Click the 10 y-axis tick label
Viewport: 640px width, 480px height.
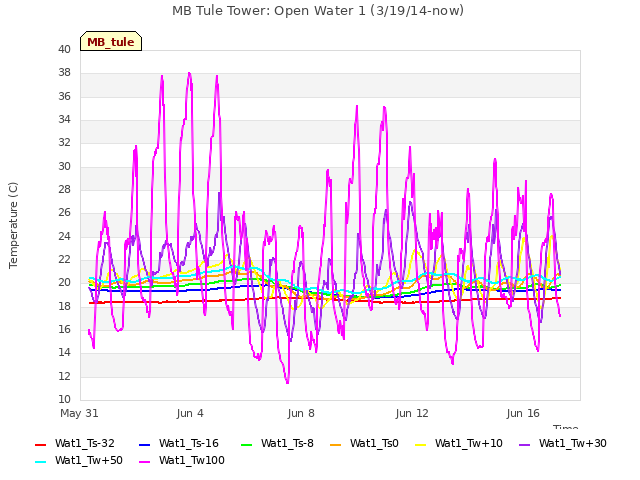coord(64,400)
